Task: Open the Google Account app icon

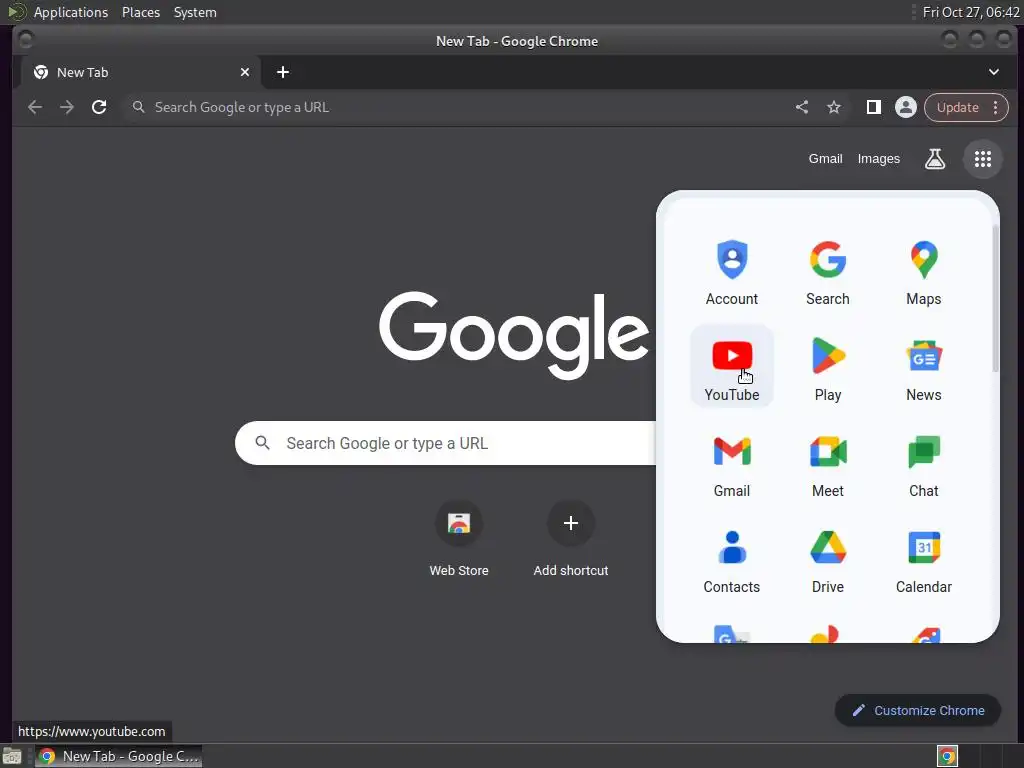Action: 731,273
